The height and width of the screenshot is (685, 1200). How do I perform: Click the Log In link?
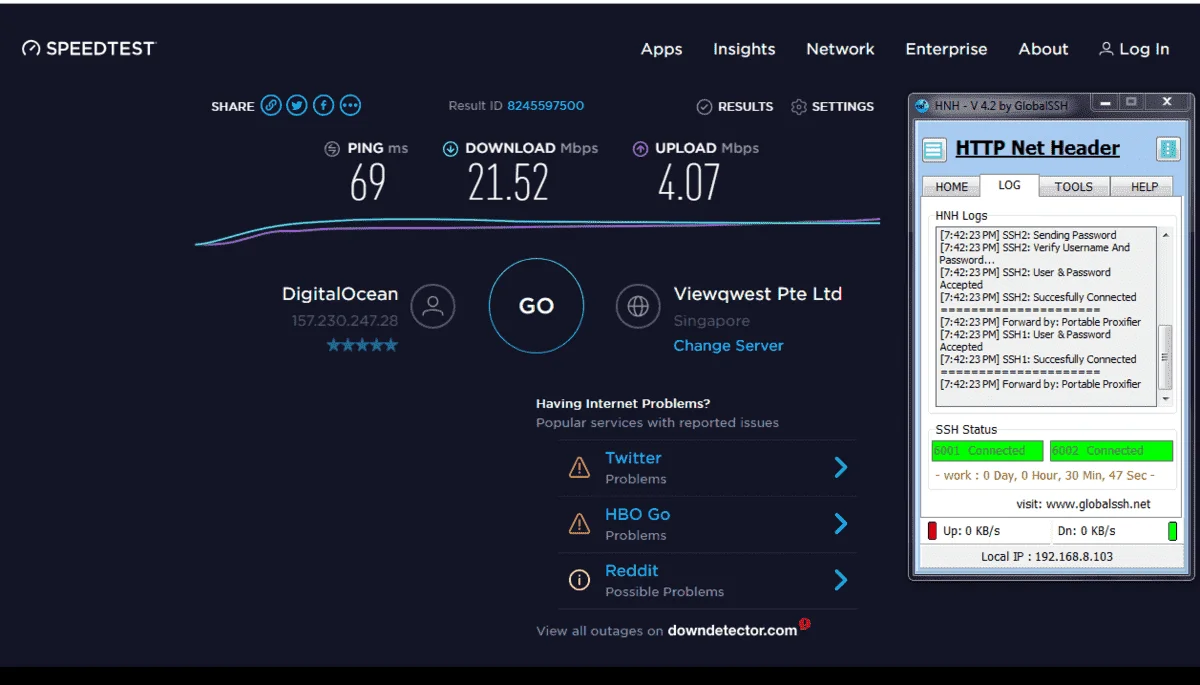(x=1144, y=49)
